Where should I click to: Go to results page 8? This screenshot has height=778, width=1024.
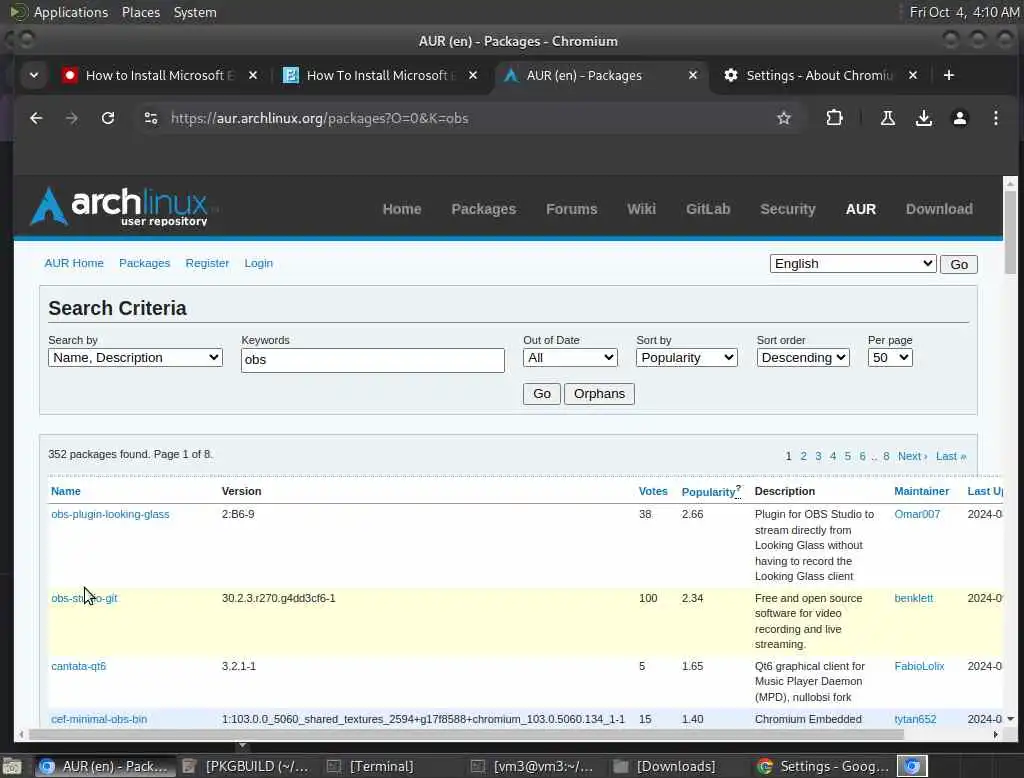886,456
